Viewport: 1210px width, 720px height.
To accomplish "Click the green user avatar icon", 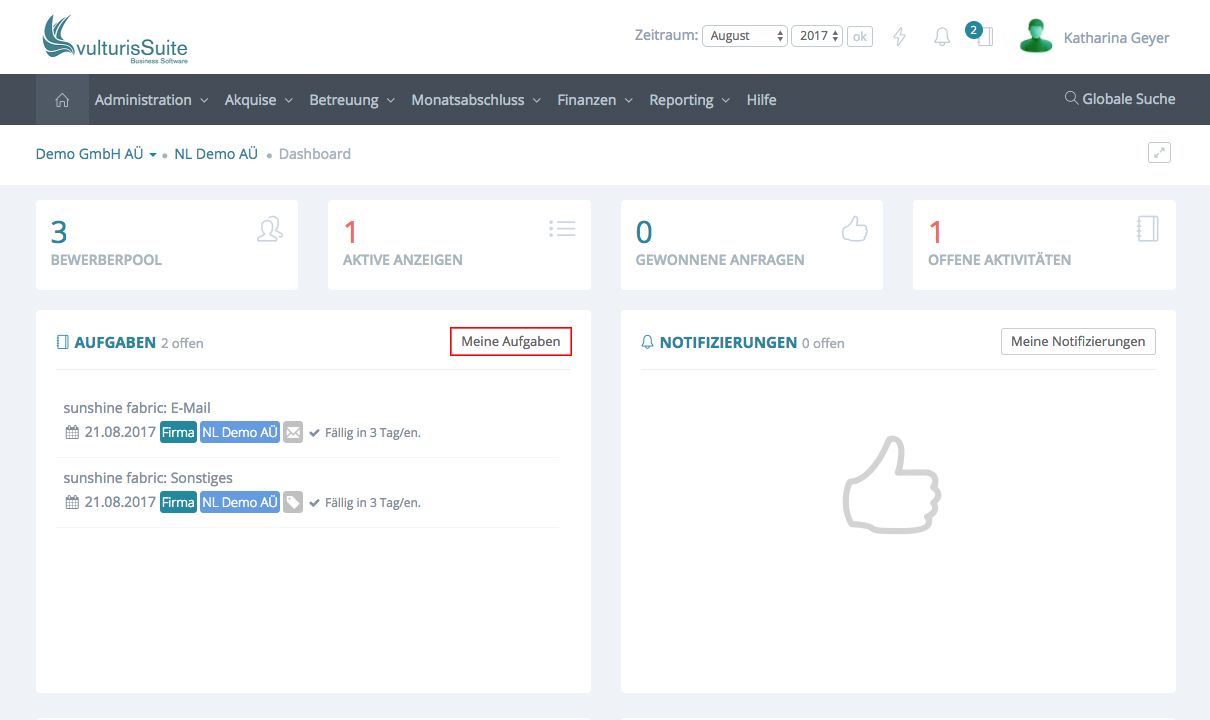I will (x=1036, y=37).
